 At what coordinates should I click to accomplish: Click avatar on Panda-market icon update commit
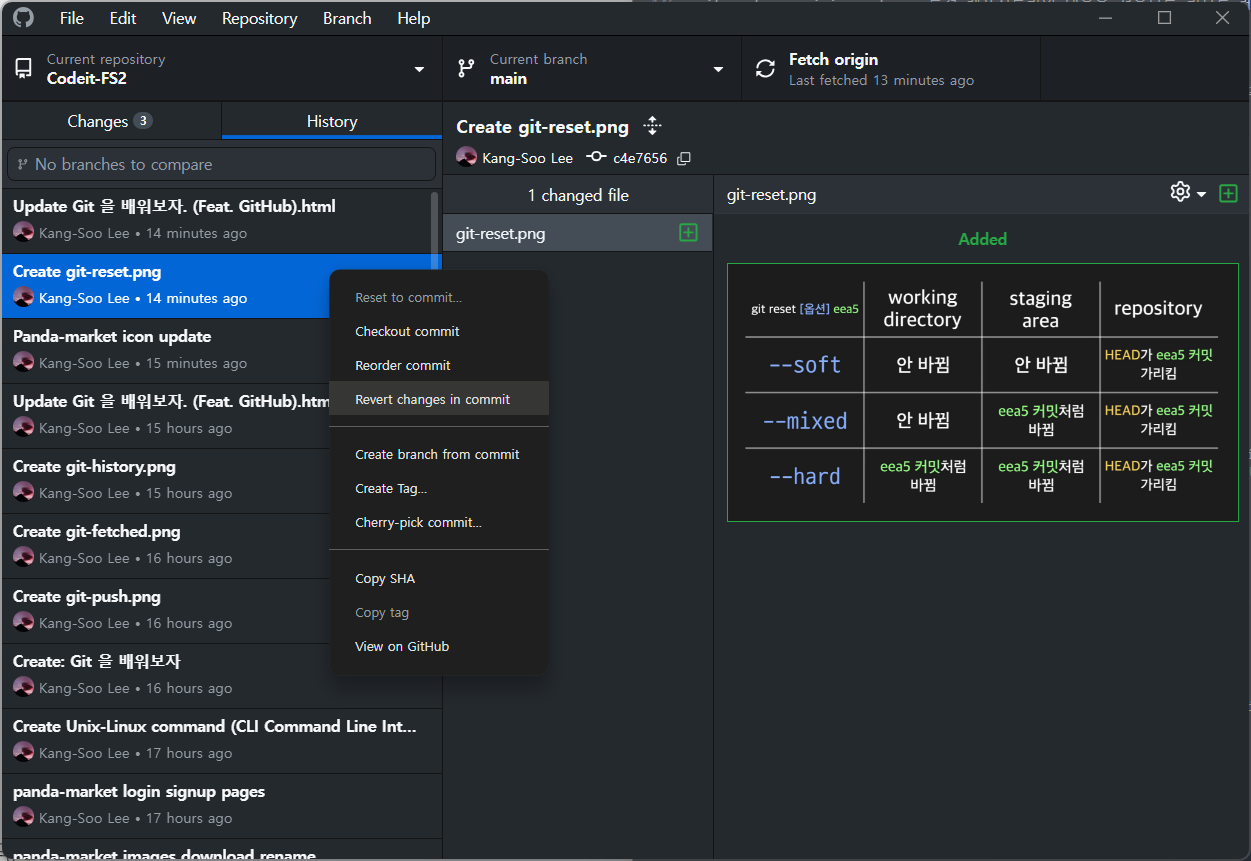point(24,363)
